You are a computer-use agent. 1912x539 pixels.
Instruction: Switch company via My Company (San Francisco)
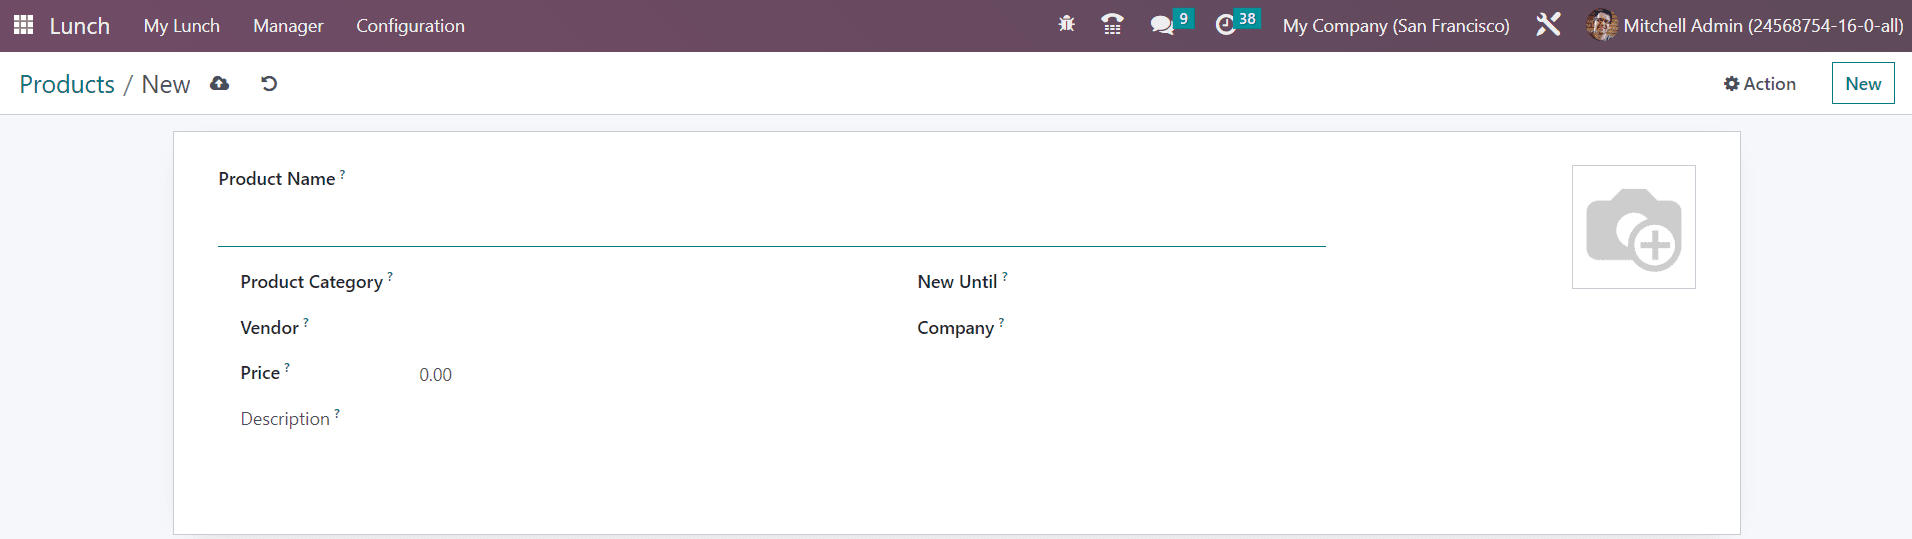[x=1396, y=26]
